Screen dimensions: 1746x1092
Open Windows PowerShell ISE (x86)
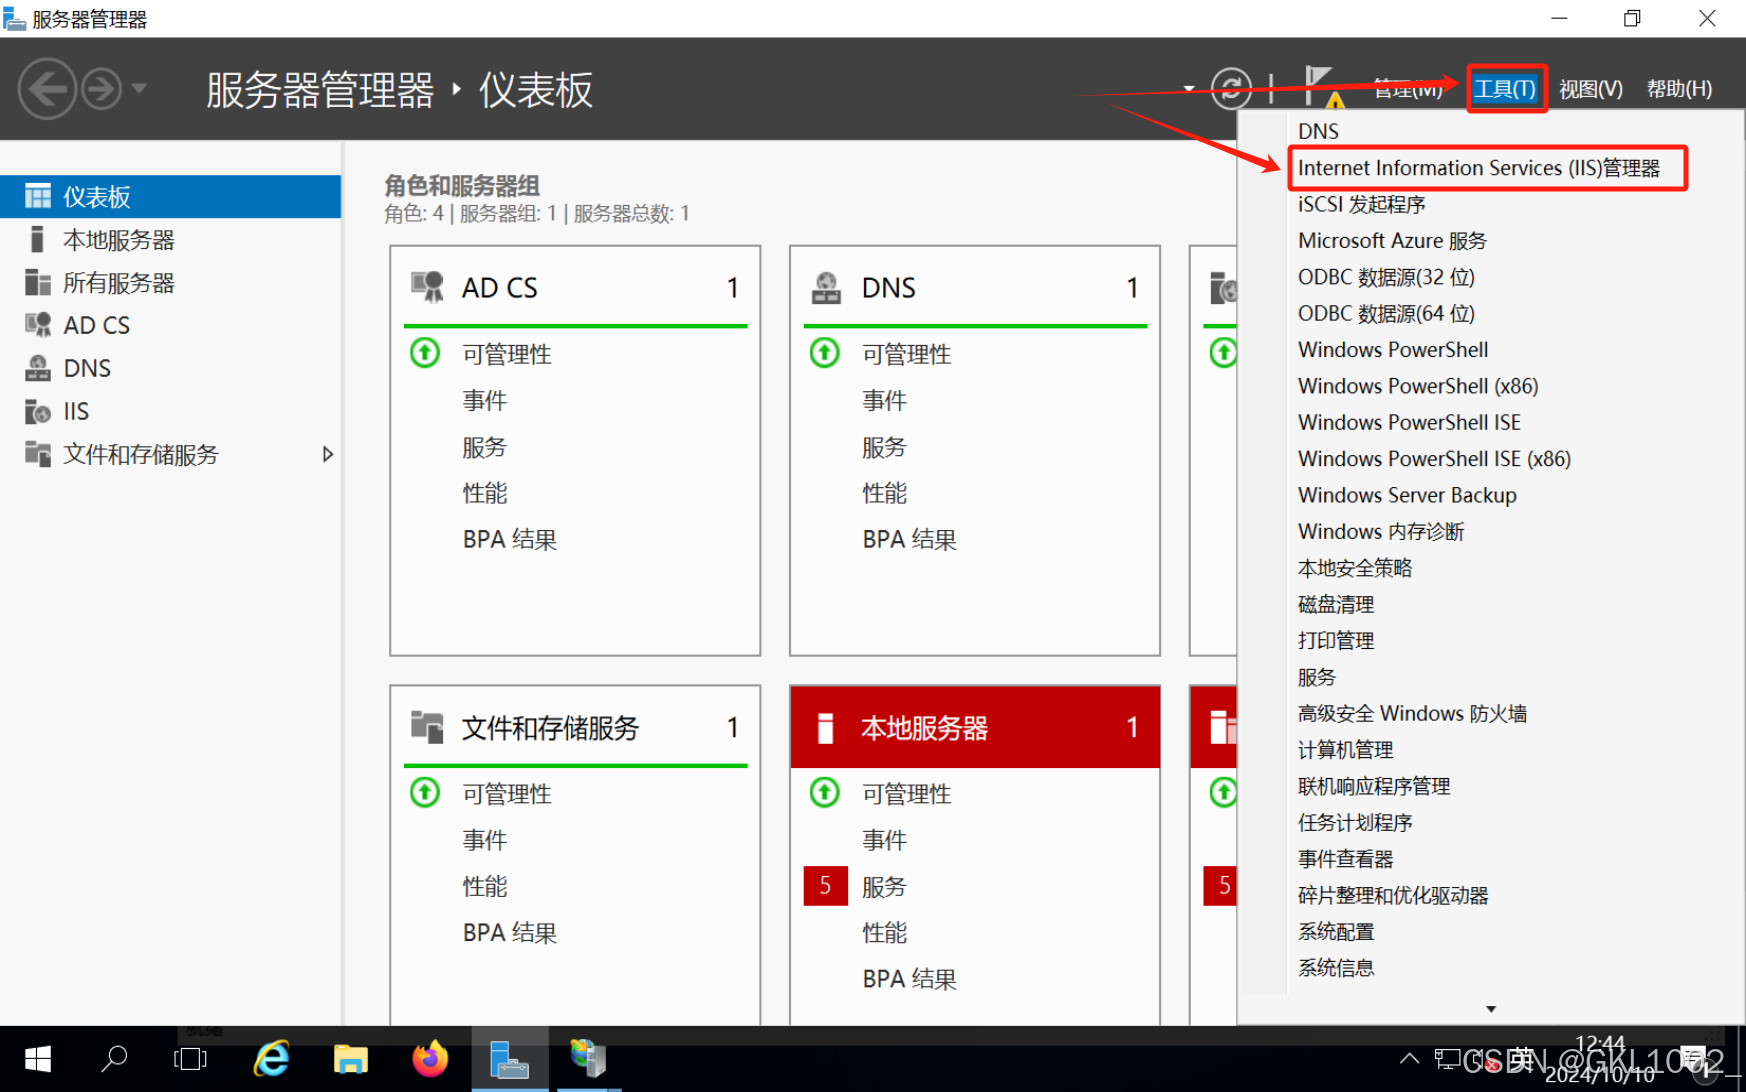(1434, 459)
